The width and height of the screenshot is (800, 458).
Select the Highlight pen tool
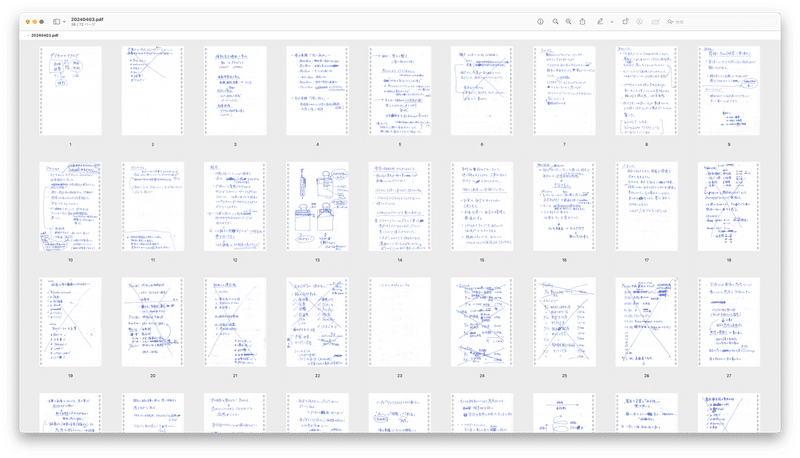click(x=600, y=21)
